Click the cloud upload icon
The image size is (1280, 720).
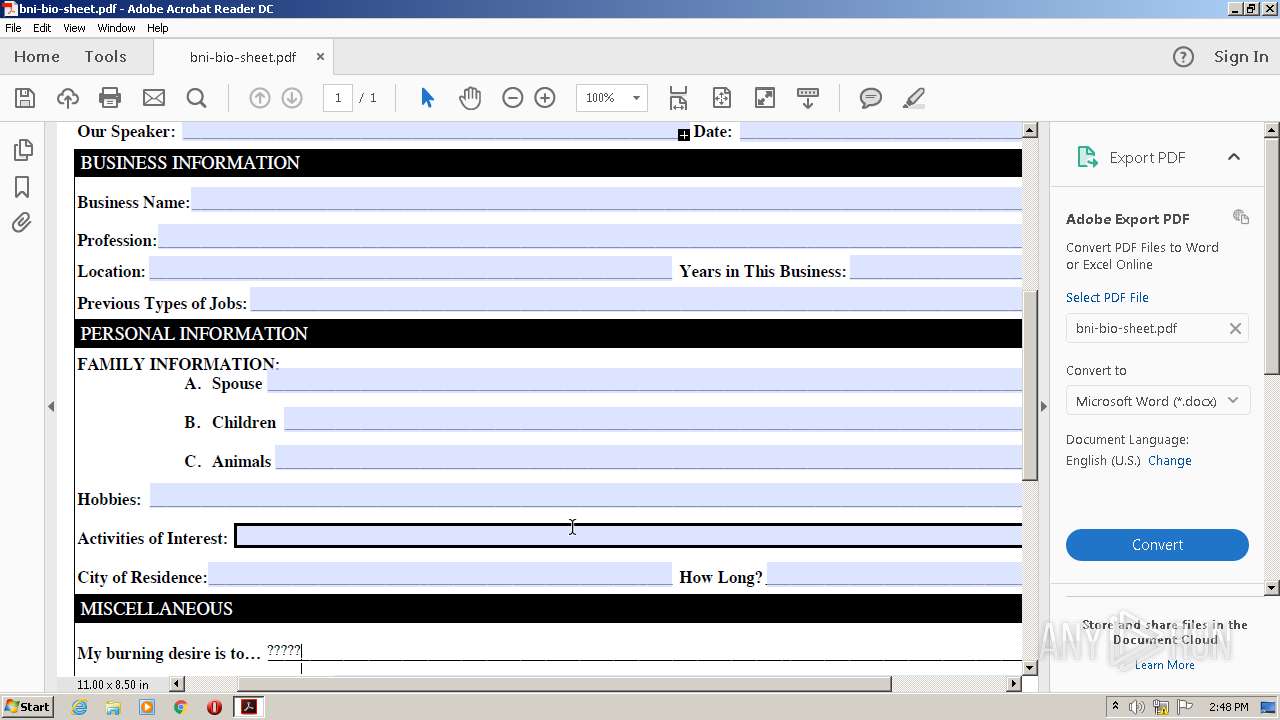tap(67, 98)
